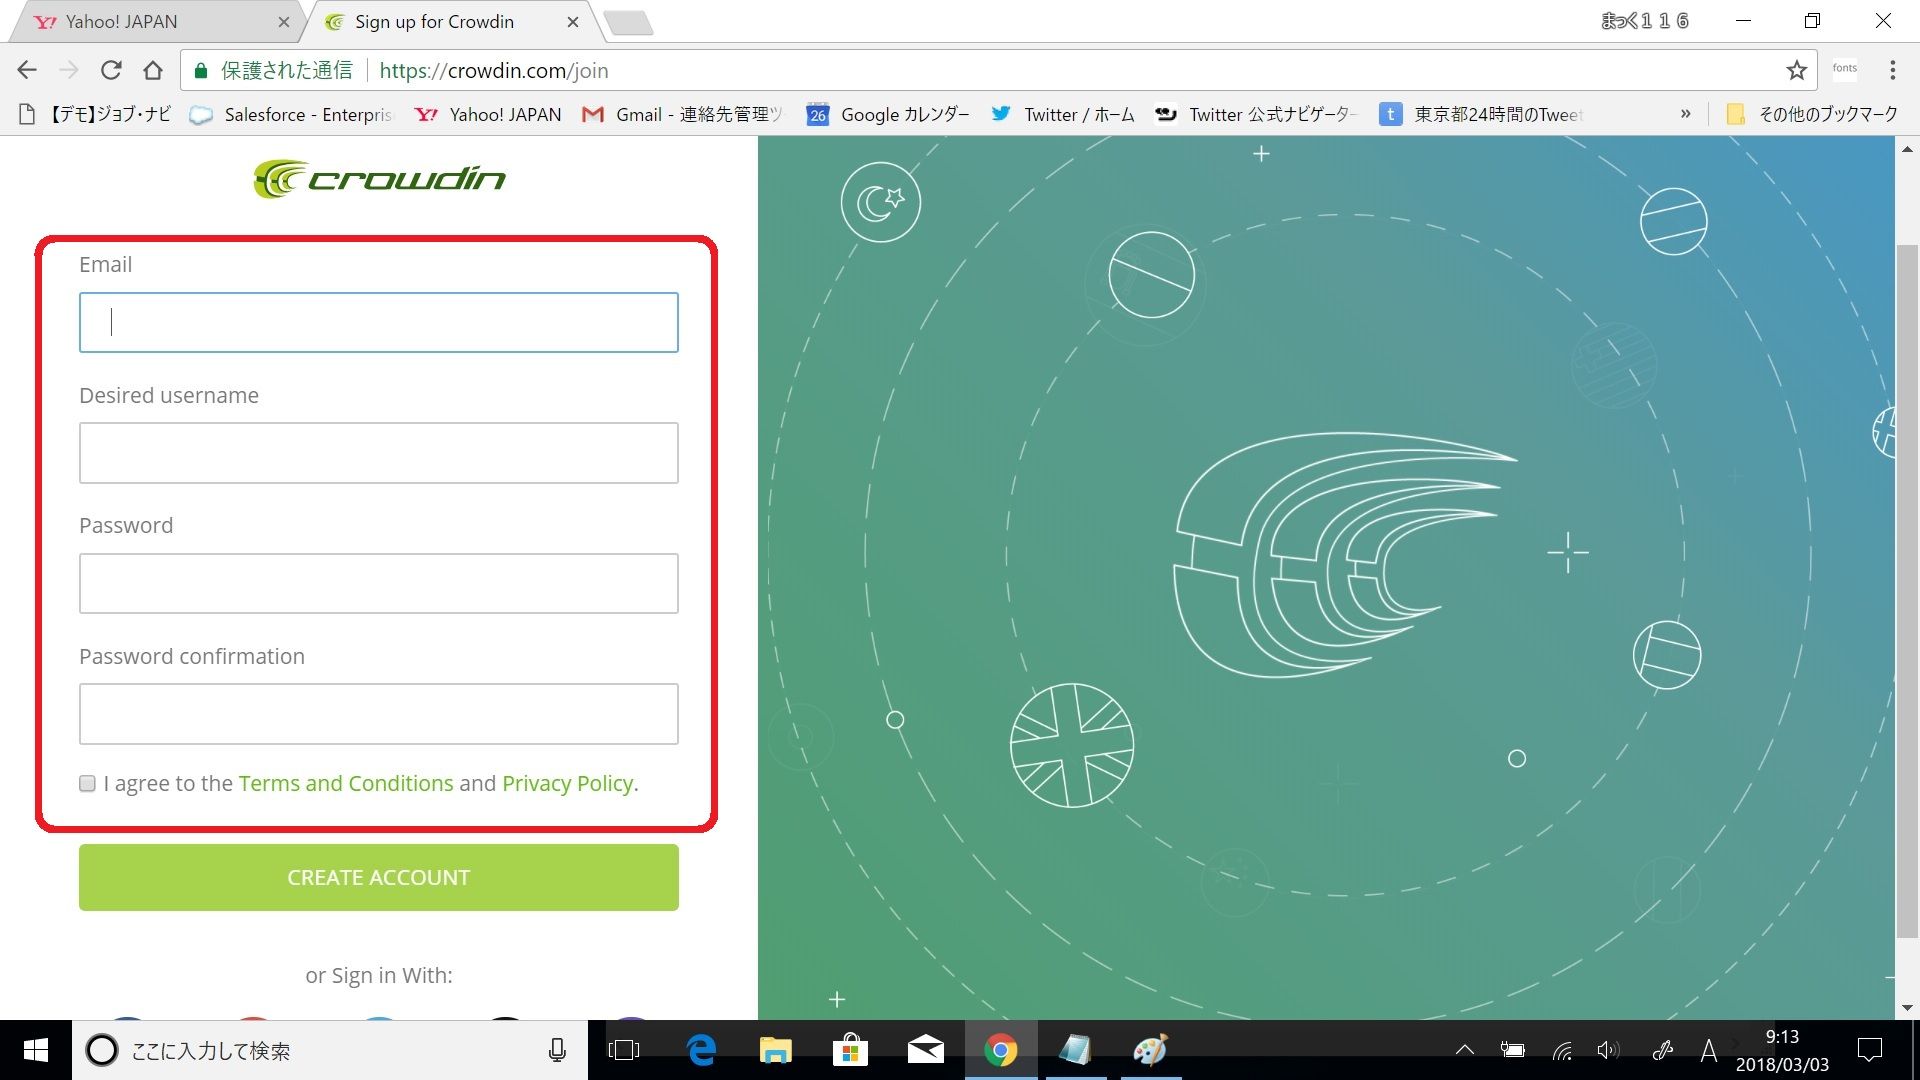The width and height of the screenshot is (1920, 1080).
Task: Click the pen workspace tray icon
Action: coord(1662,1050)
